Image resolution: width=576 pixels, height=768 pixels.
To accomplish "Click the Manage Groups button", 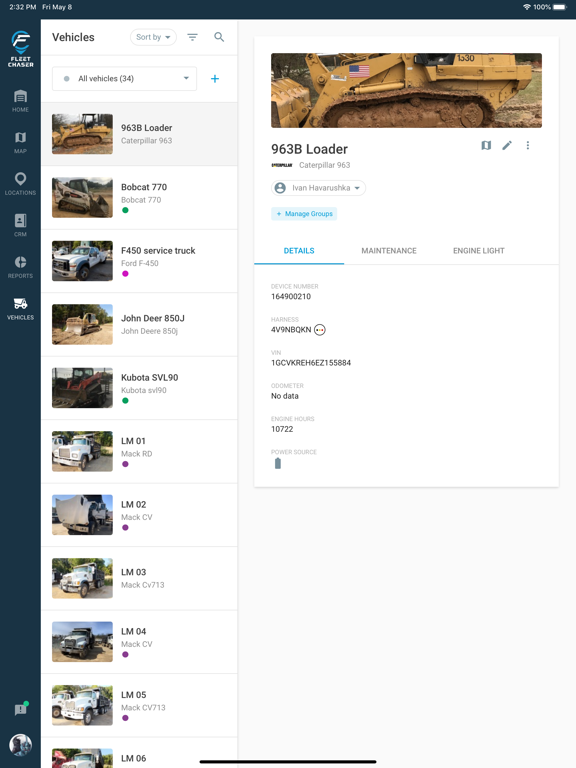I will point(304,214).
